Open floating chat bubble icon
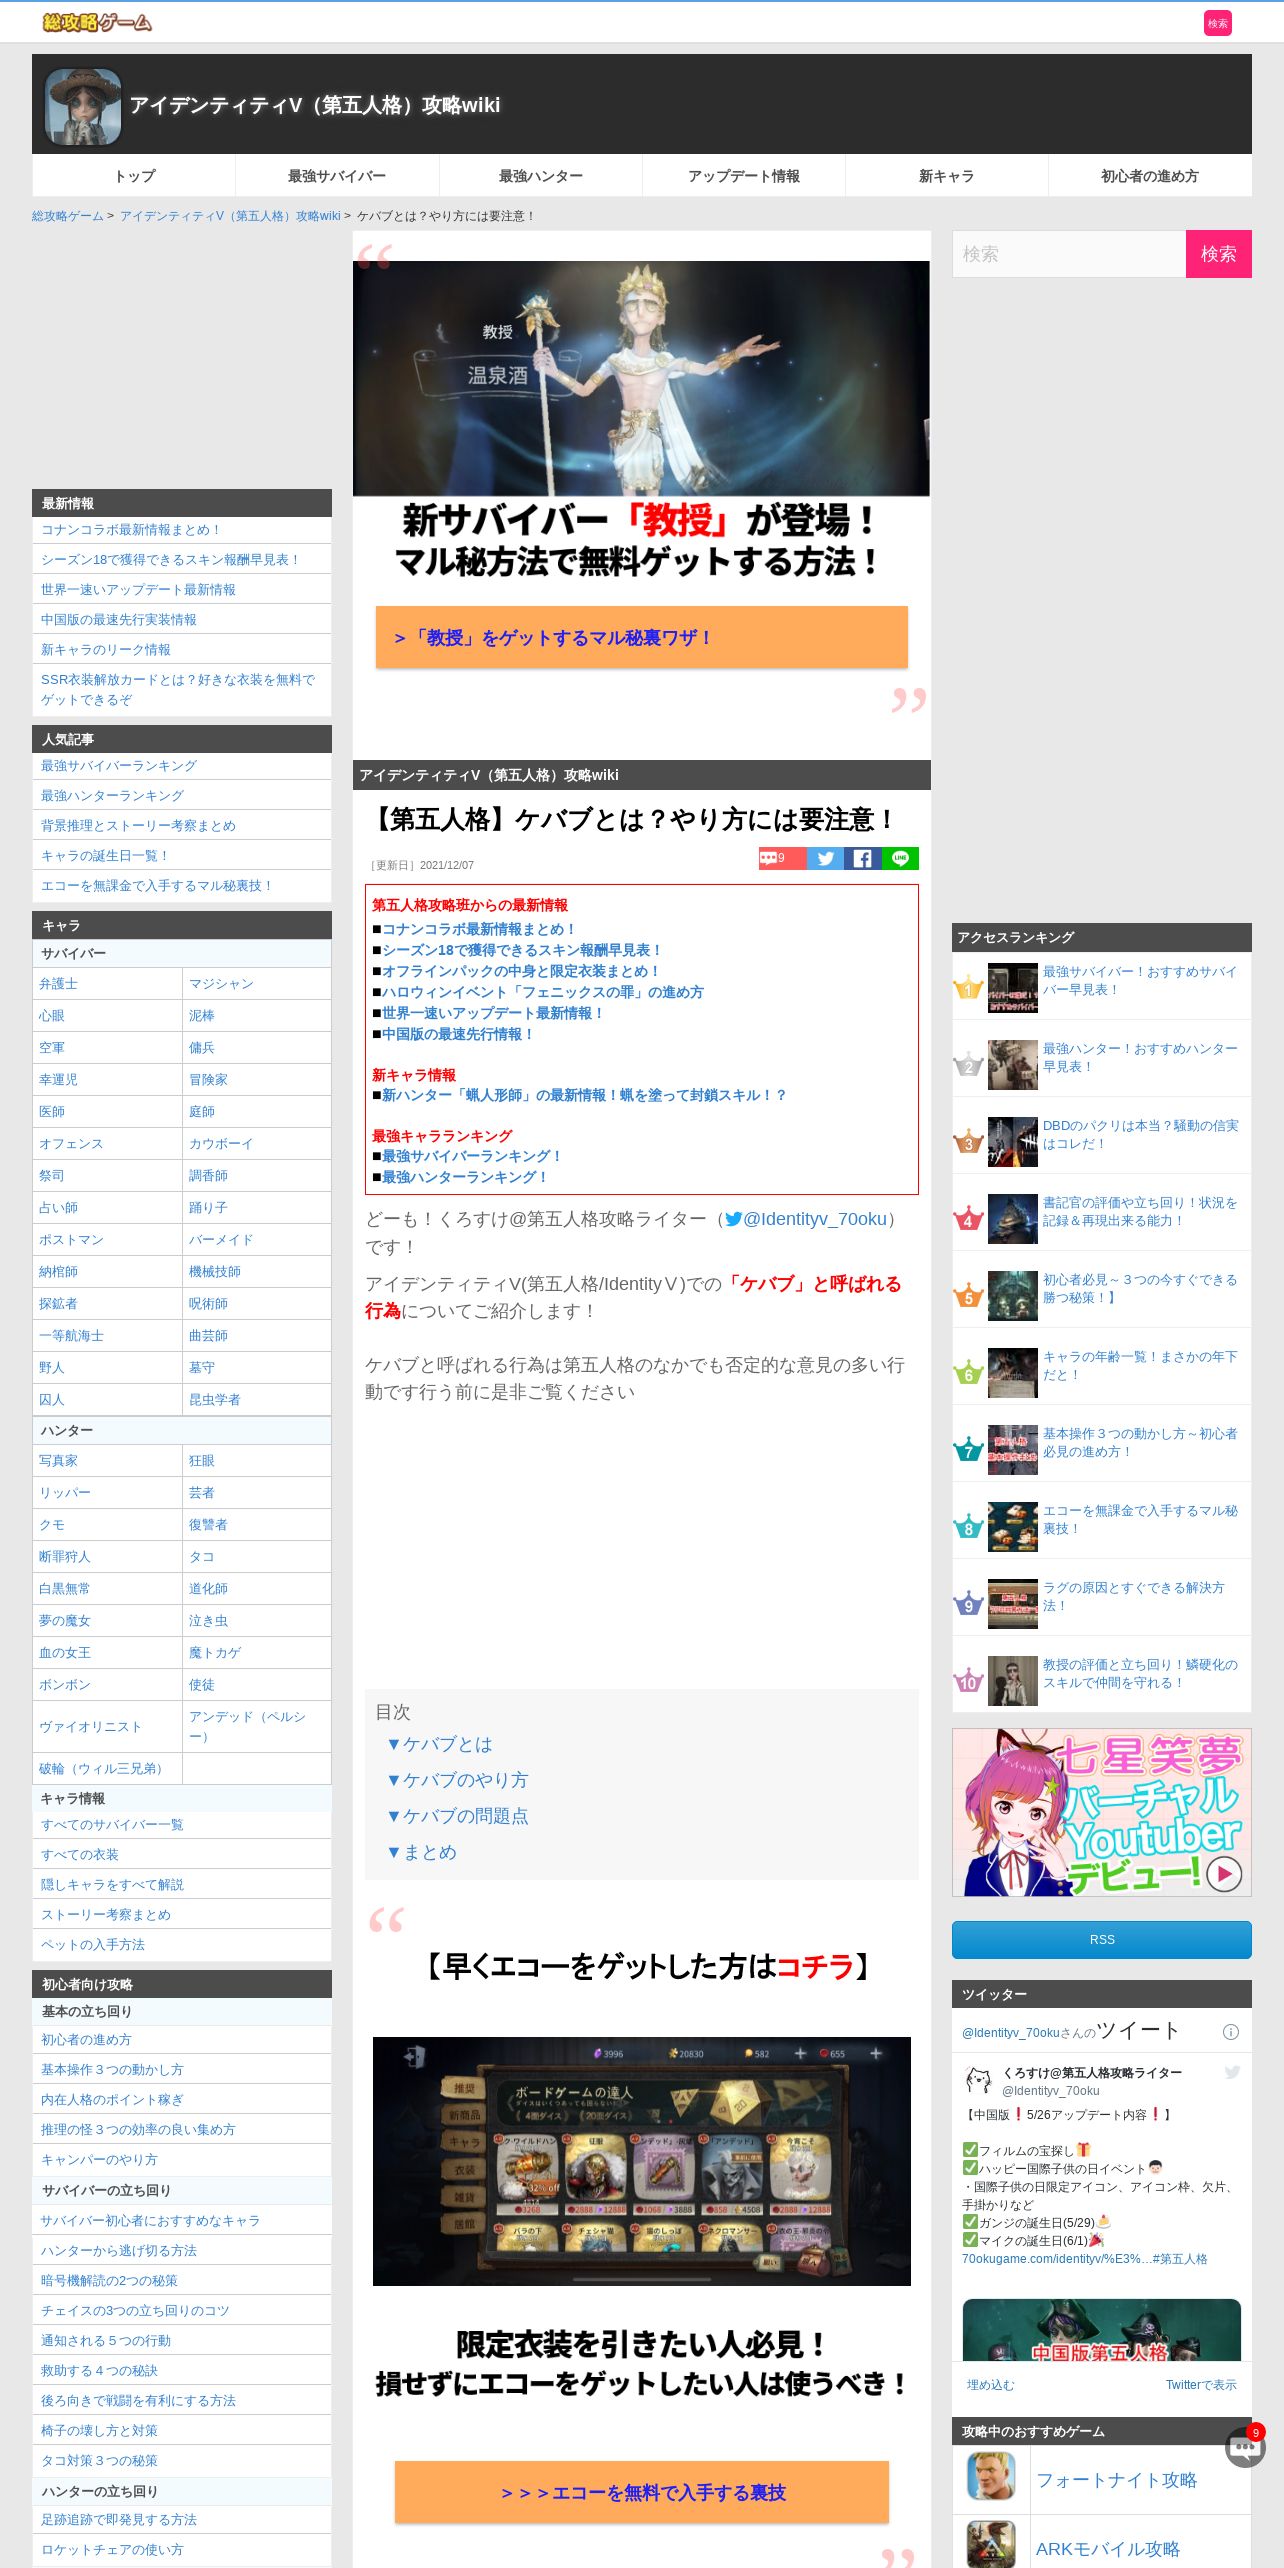Viewport: 1284px width, 2568px height. (1245, 2447)
